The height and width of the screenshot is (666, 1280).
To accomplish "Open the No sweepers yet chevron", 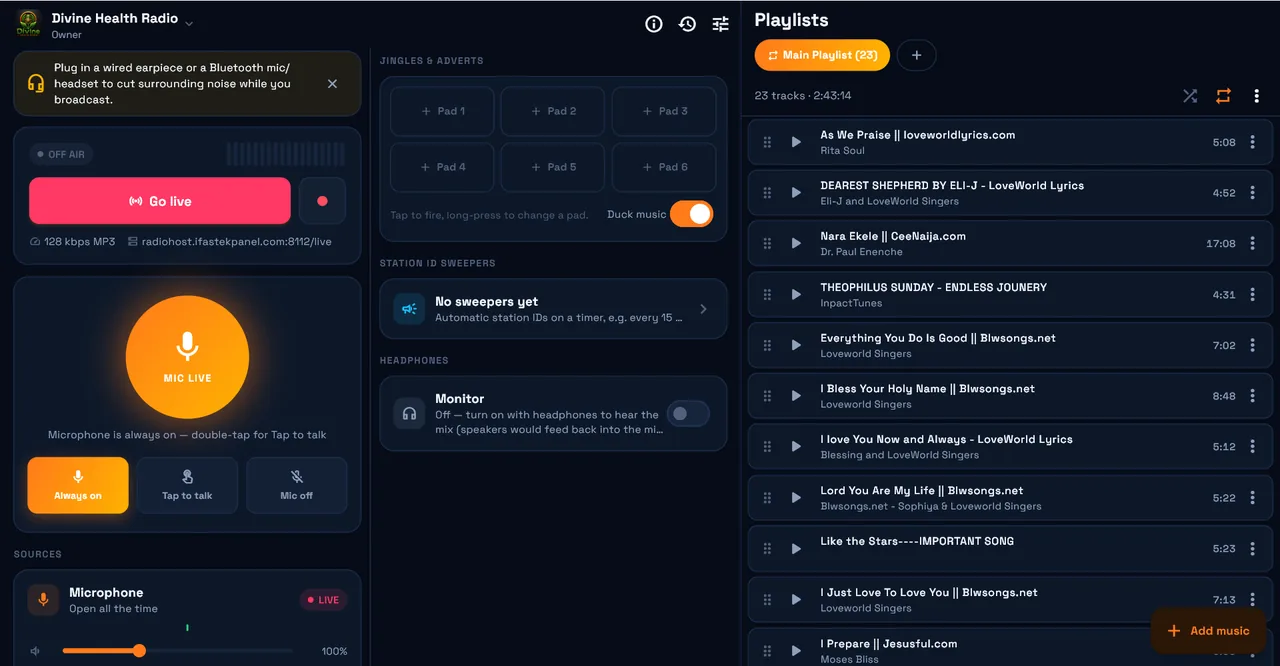I will click(703, 309).
